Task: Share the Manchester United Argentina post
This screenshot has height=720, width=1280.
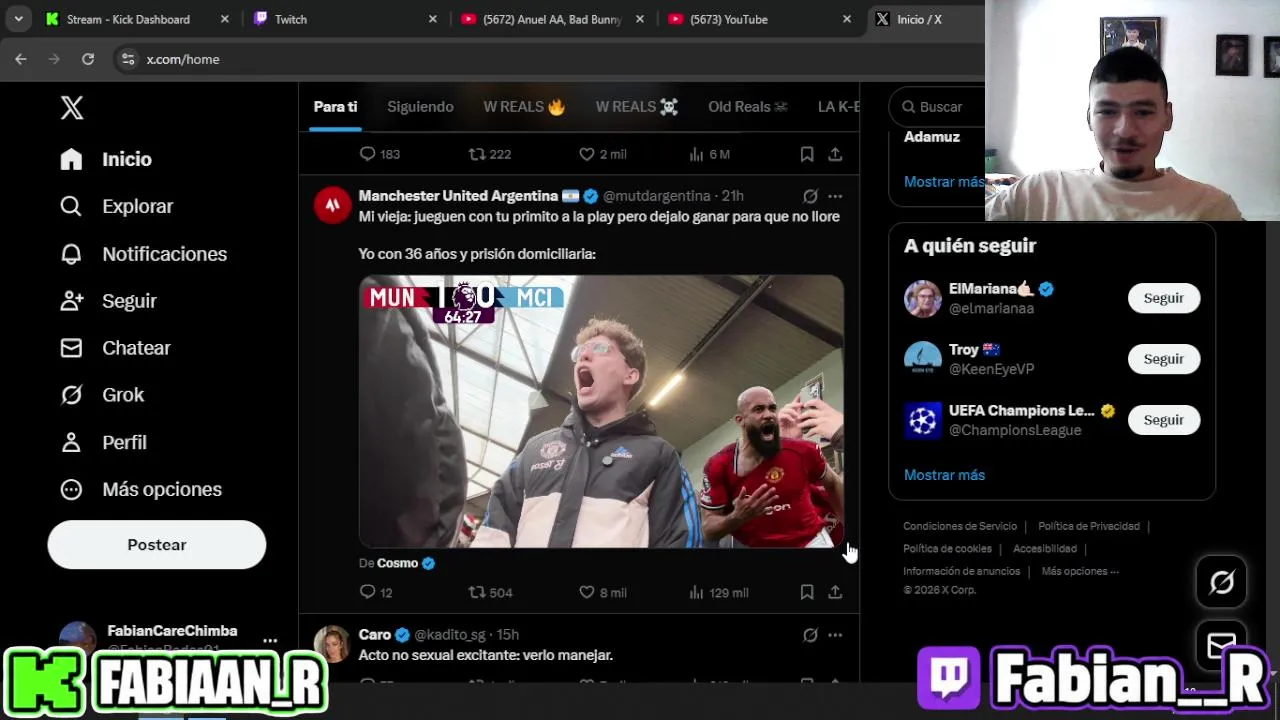Action: 835,592
